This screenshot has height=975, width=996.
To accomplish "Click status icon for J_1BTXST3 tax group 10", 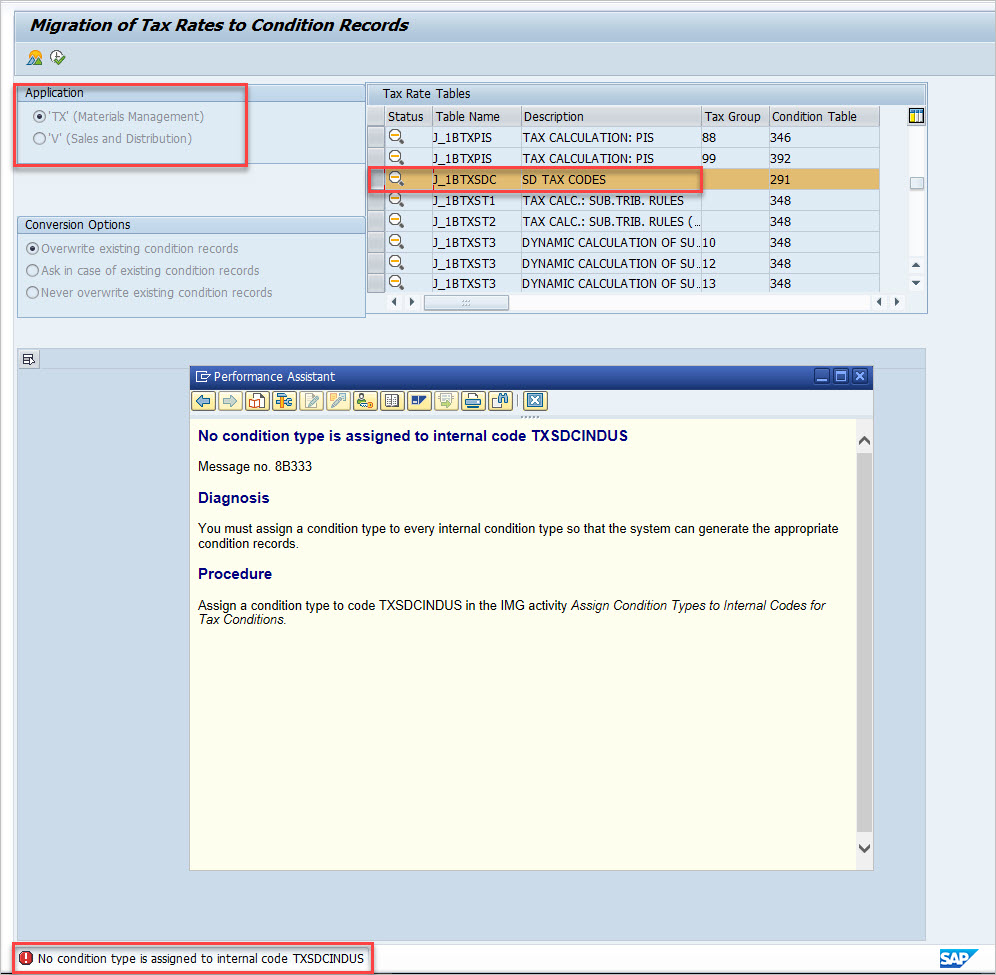I will coord(396,242).
